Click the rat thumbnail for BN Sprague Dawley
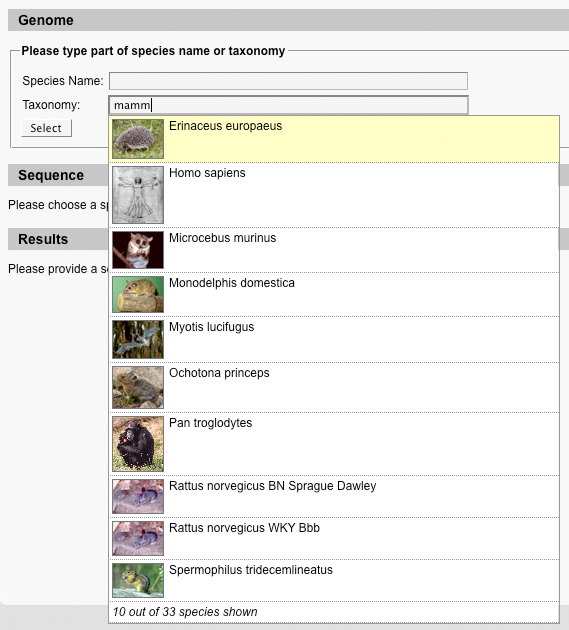Image resolution: width=569 pixels, height=630 pixels. (138, 496)
